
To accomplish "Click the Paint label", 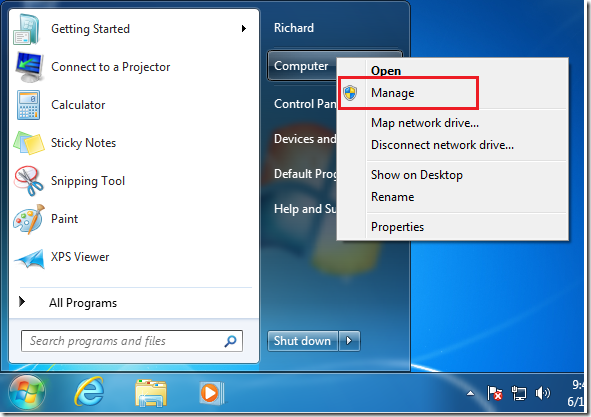I will [x=64, y=219].
